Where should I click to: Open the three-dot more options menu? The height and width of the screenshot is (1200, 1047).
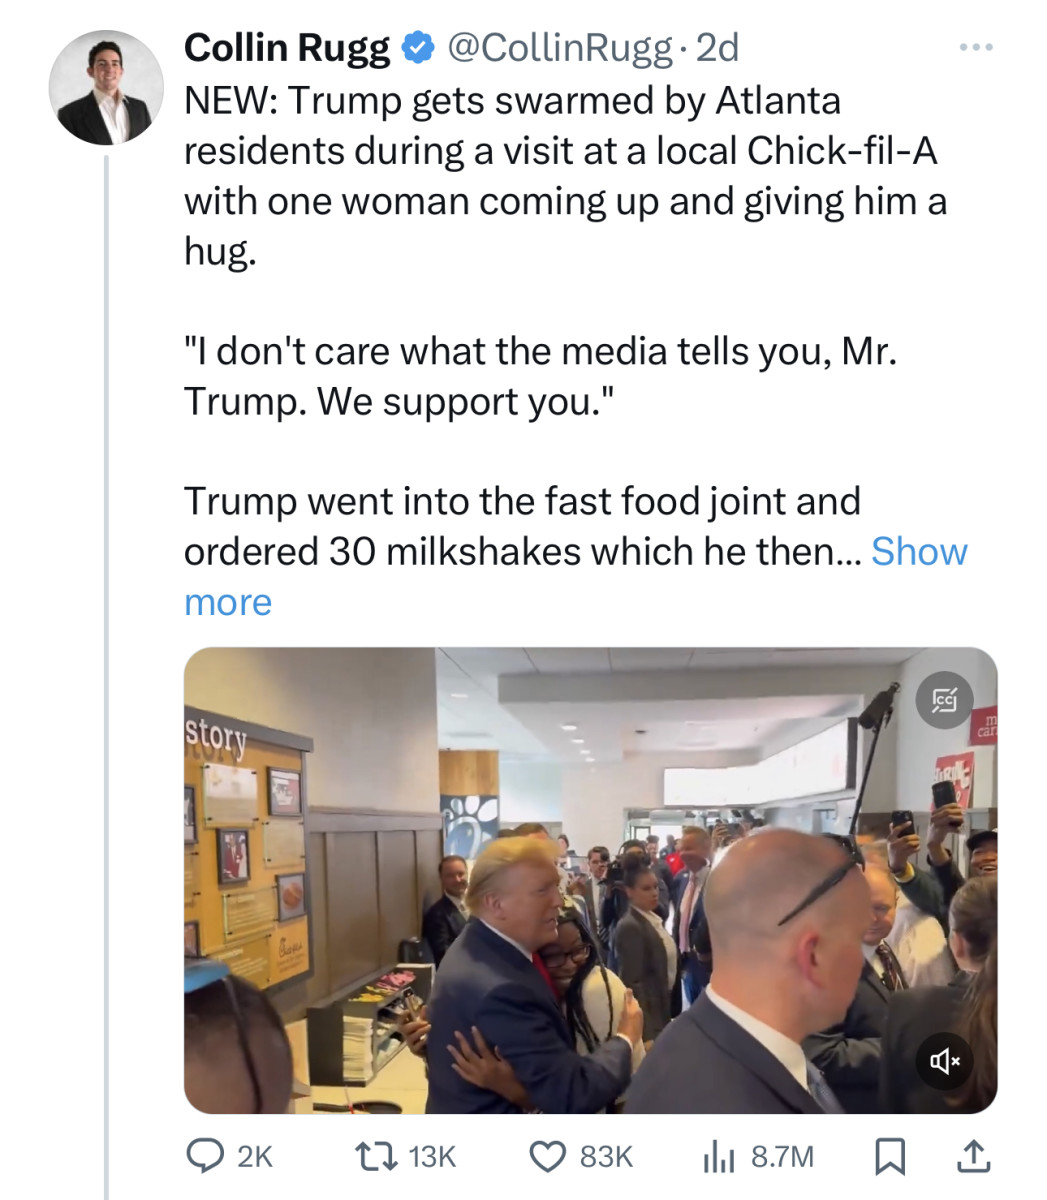click(x=974, y=46)
